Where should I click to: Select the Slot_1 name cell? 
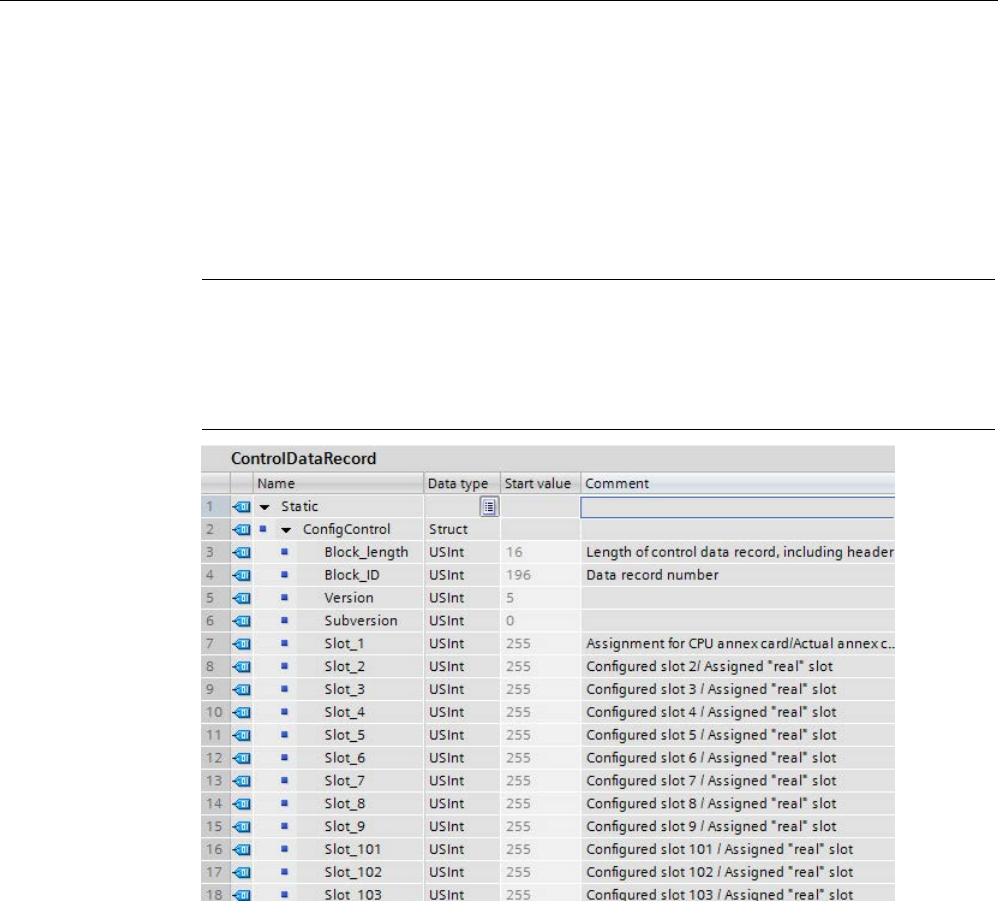tap(344, 644)
